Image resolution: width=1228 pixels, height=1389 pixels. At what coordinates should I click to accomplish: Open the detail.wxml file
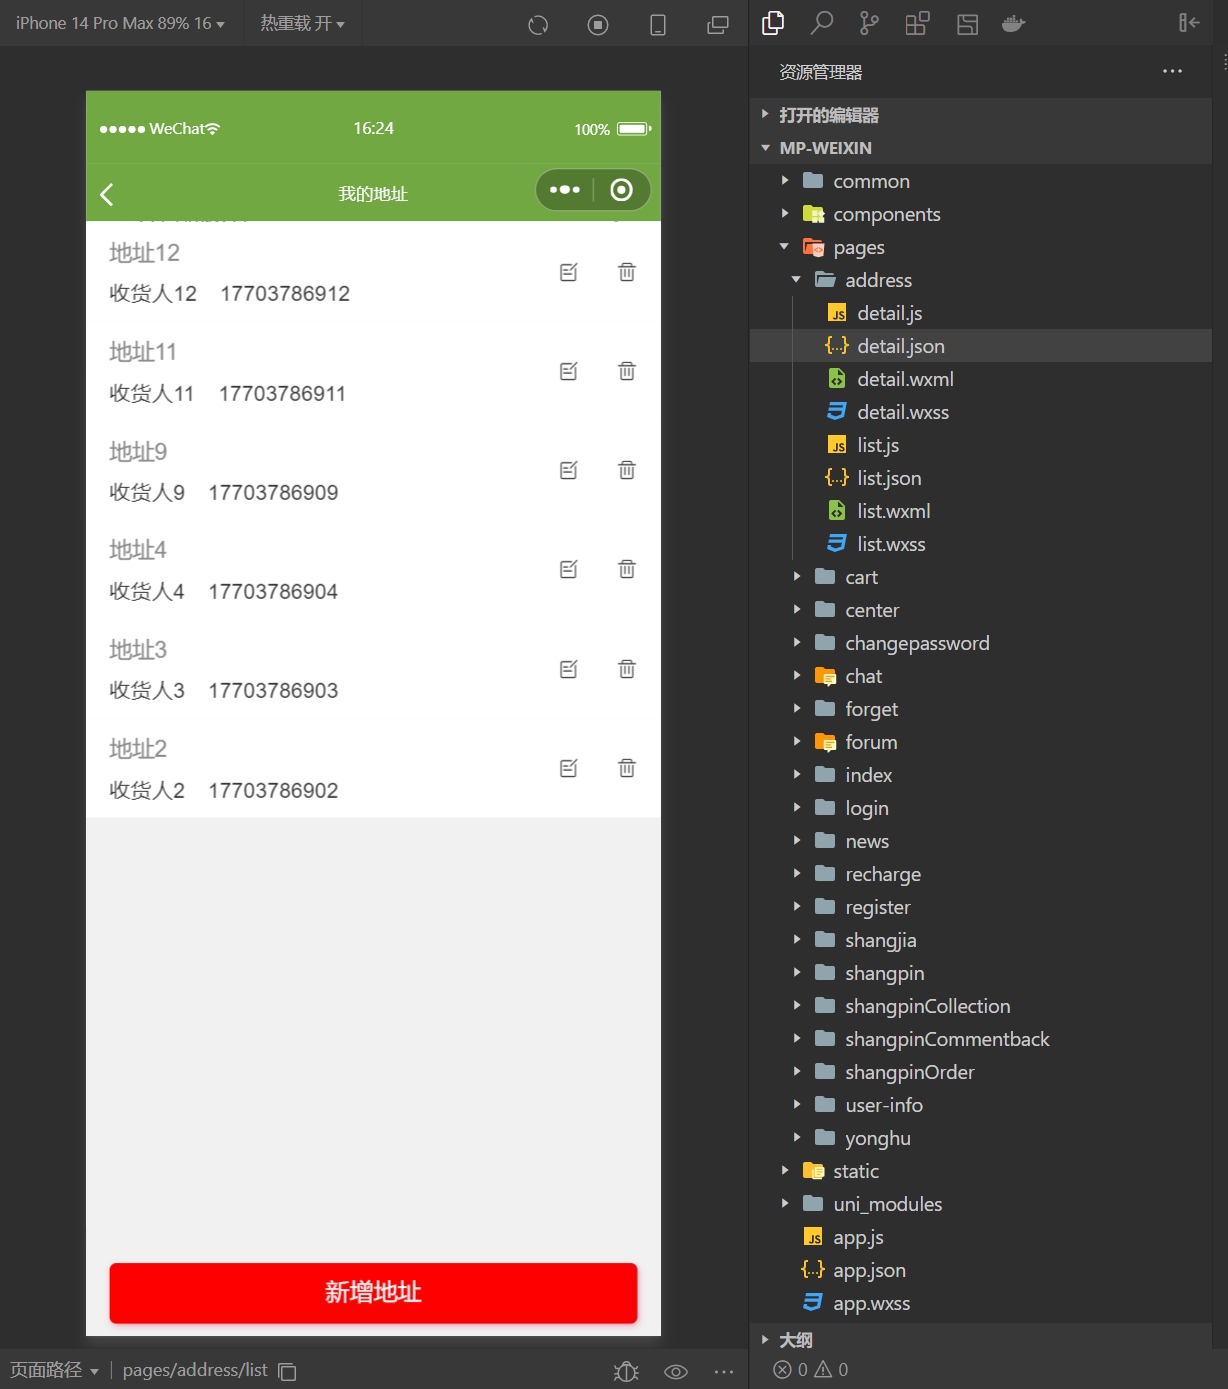(980, 379)
